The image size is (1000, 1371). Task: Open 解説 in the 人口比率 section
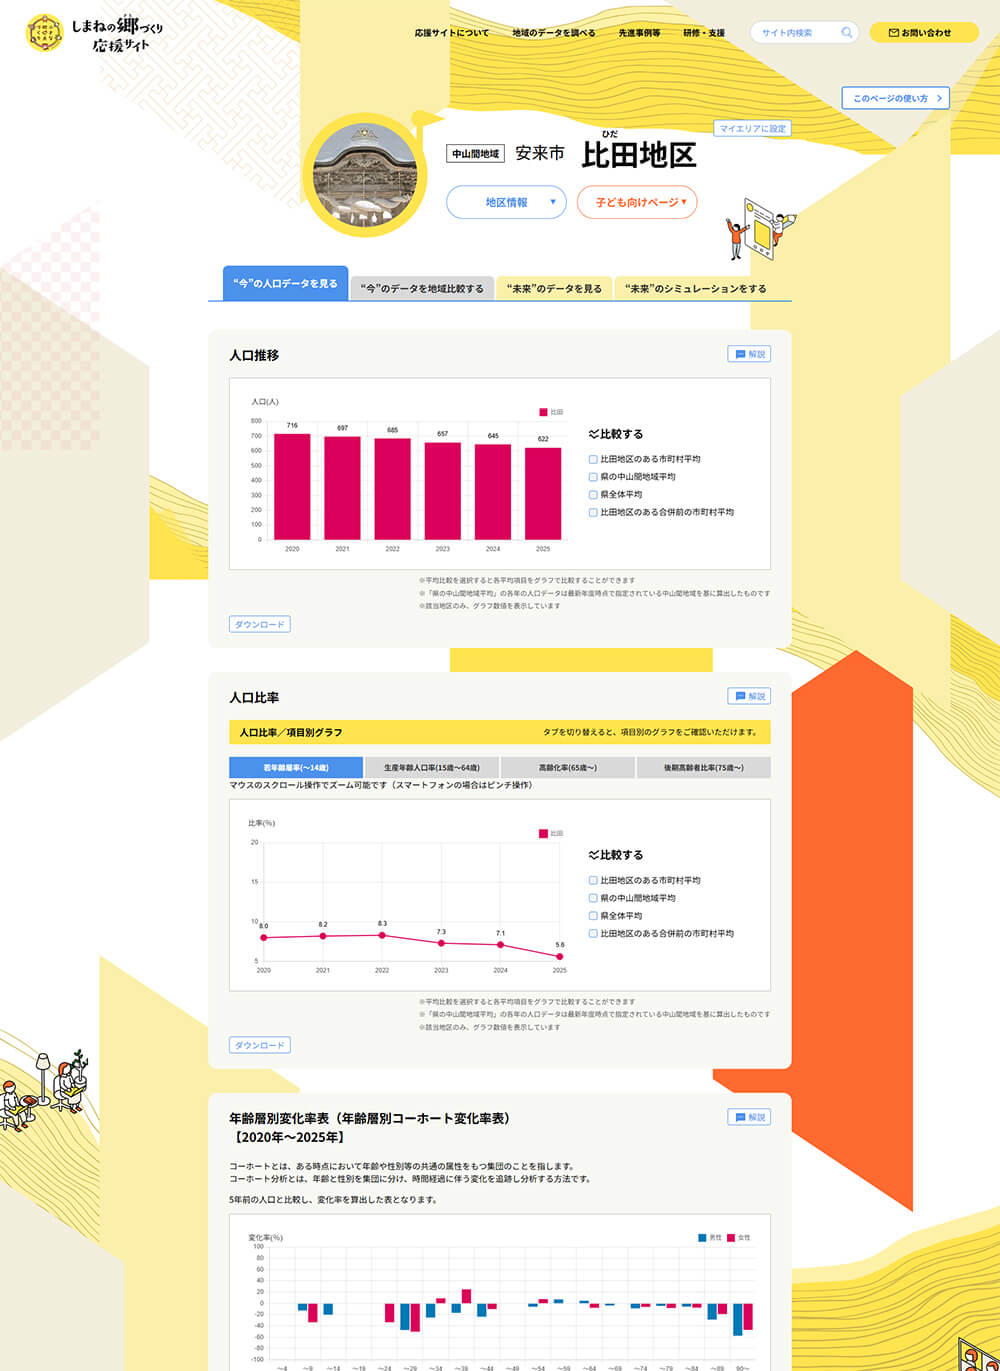(749, 696)
